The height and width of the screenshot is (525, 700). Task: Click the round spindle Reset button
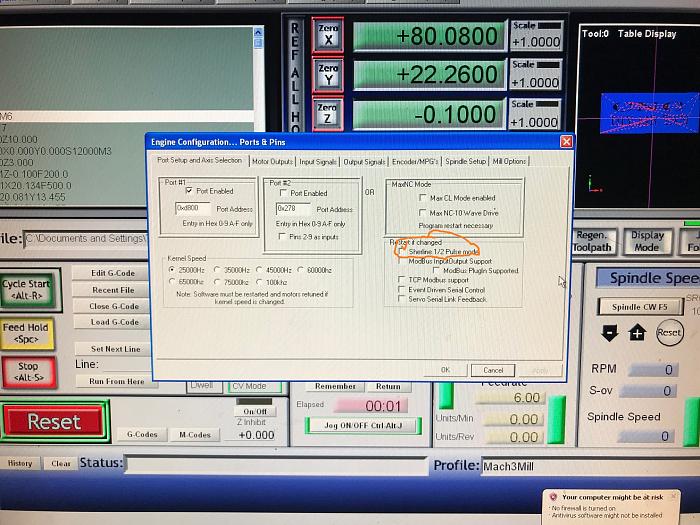[668, 332]
